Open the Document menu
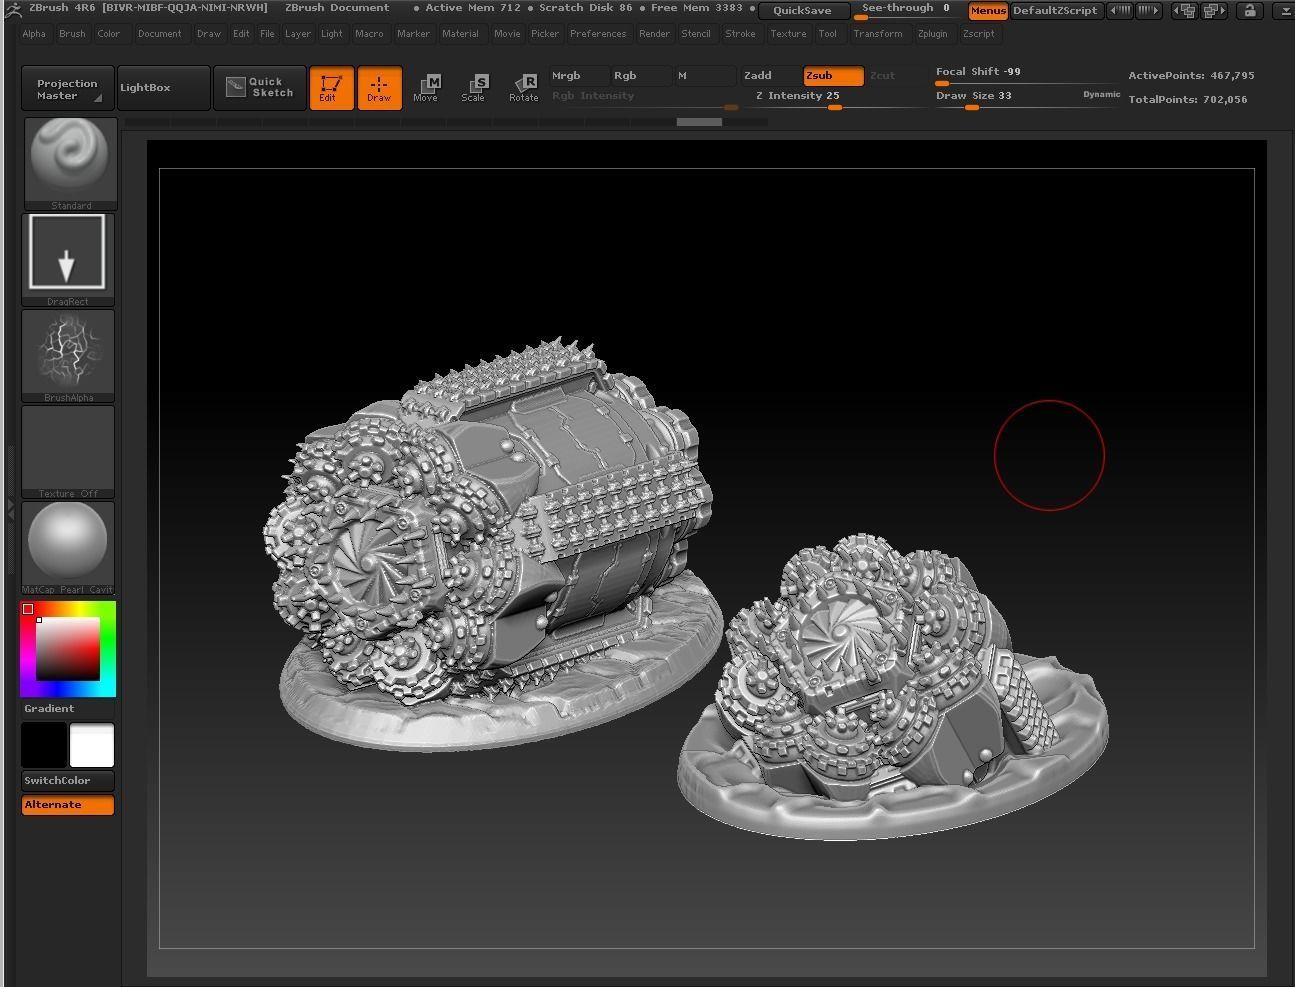Image resolution: width=1295 pixels, height=987 pixels. pyautogui.click(x=160, y=34)
